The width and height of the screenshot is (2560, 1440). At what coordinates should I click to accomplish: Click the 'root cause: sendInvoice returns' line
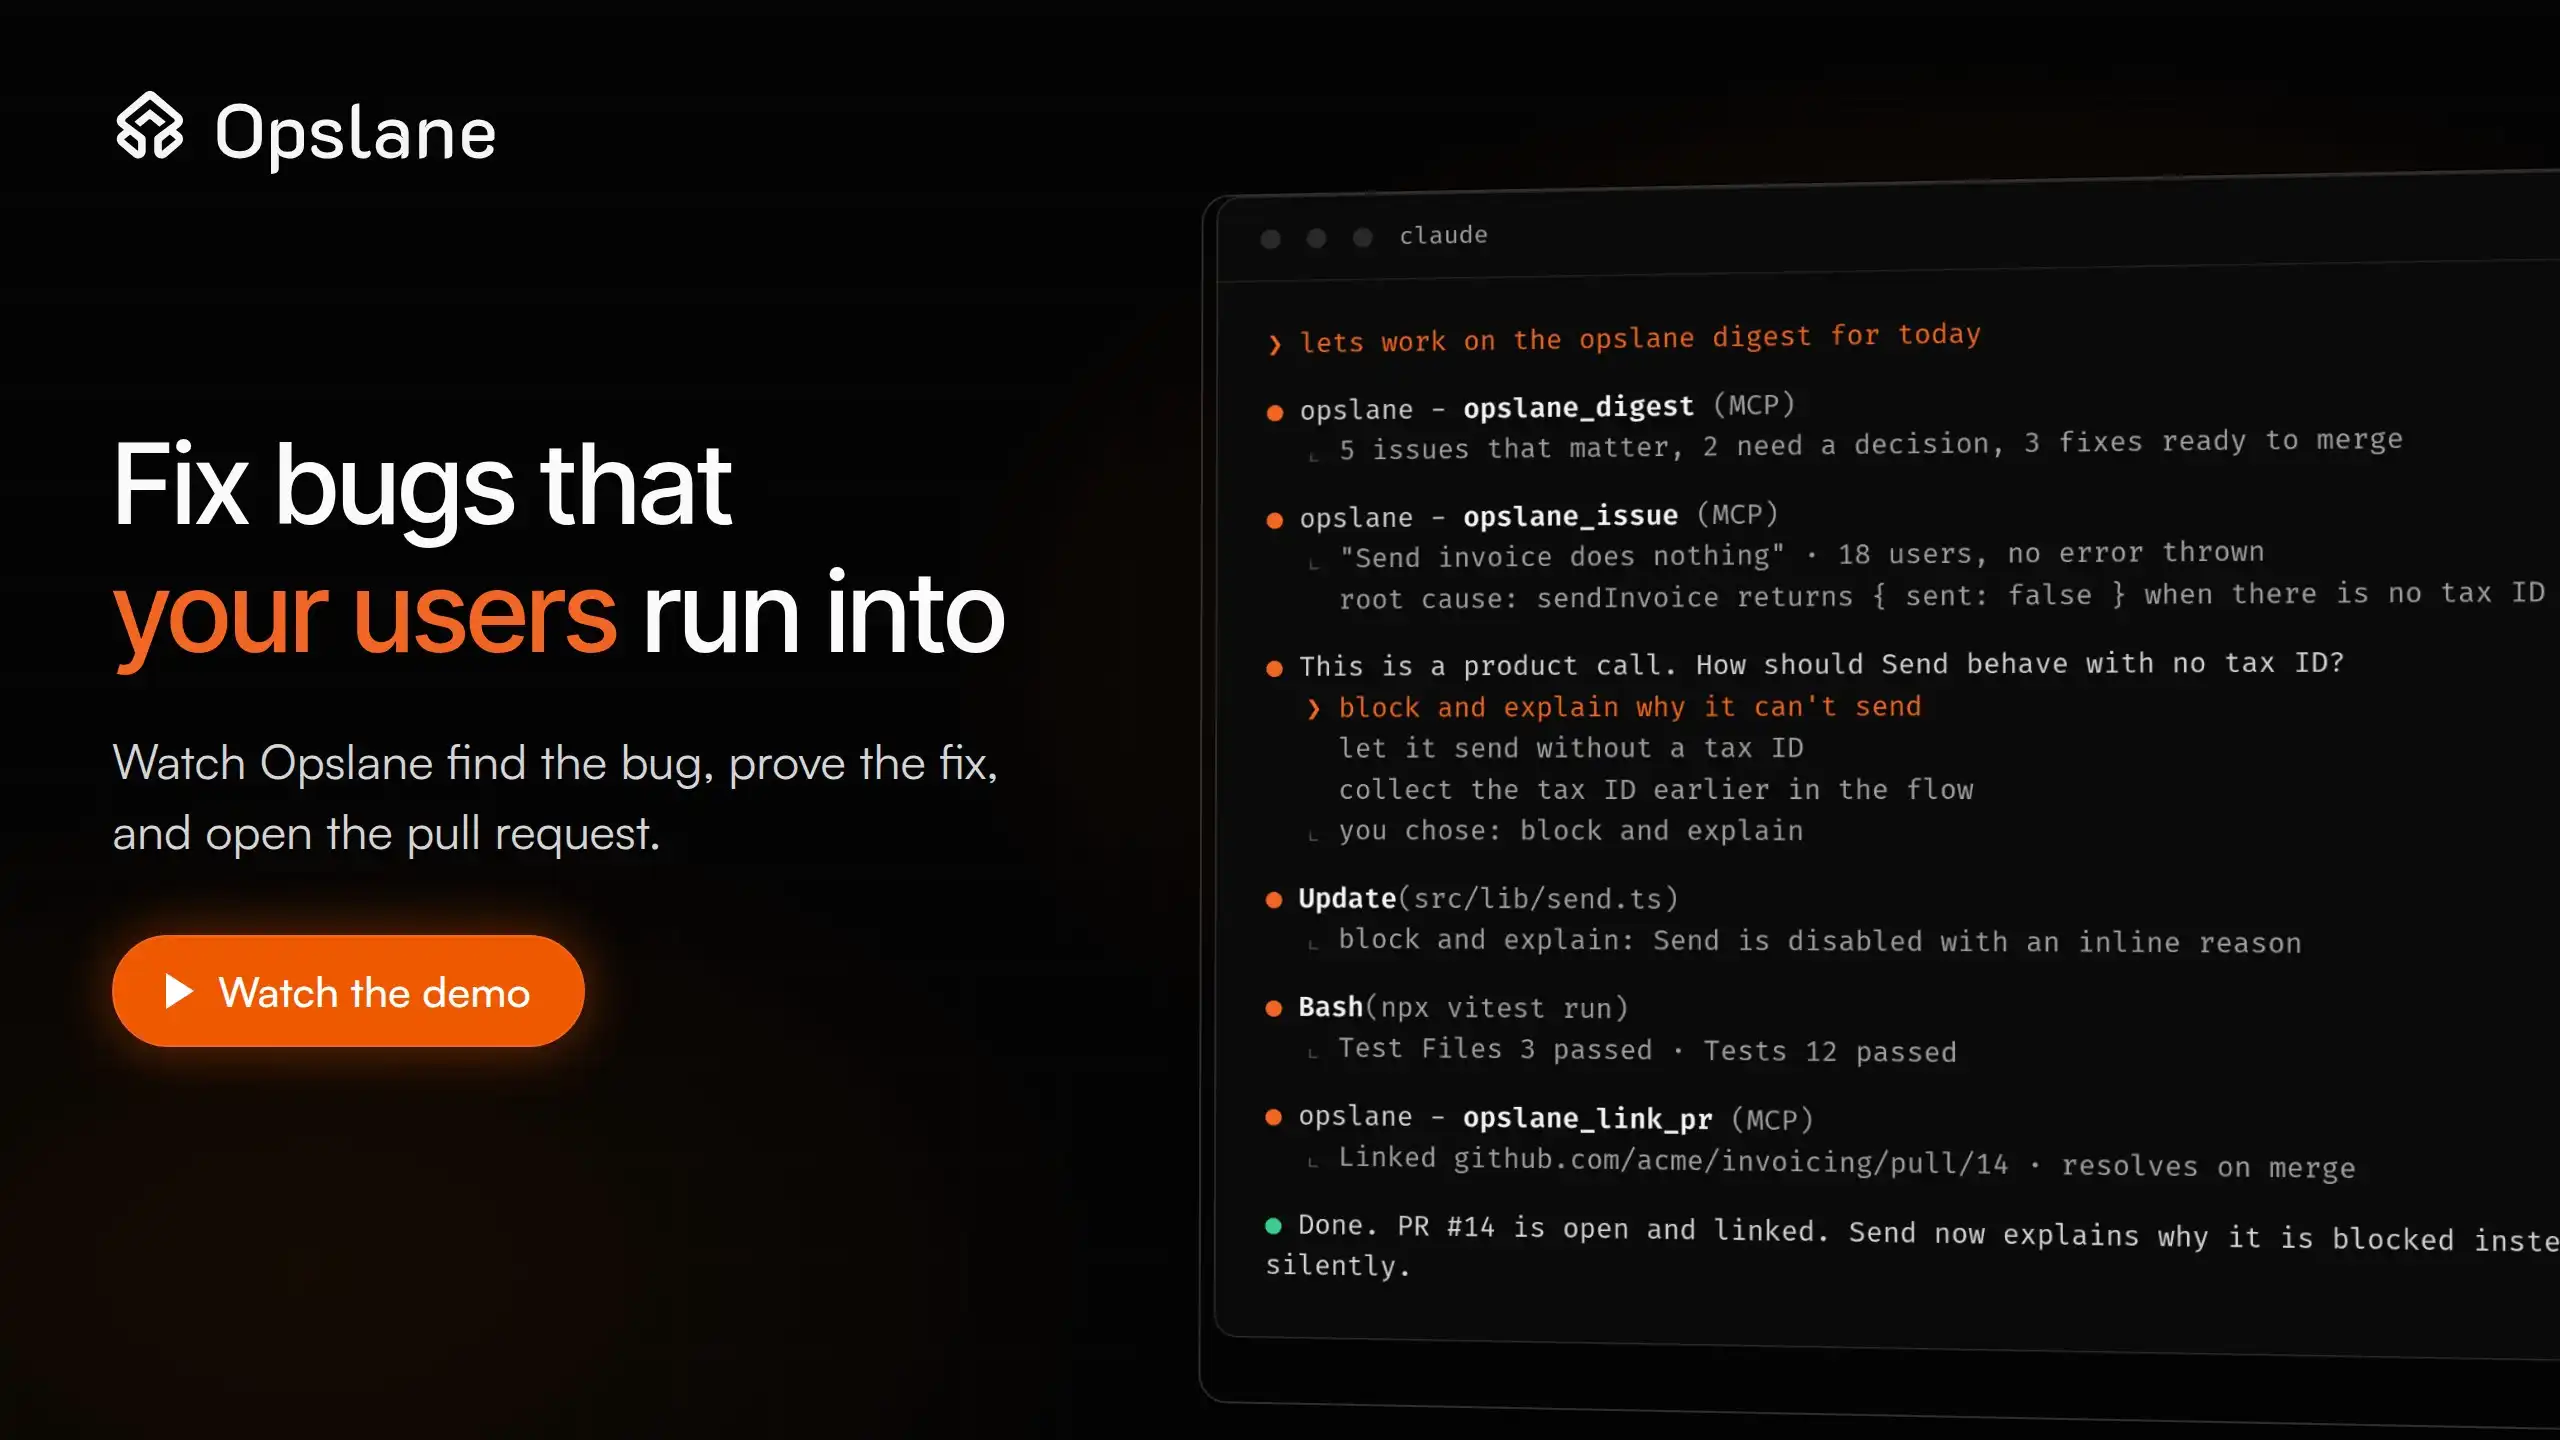[1942, 595]
